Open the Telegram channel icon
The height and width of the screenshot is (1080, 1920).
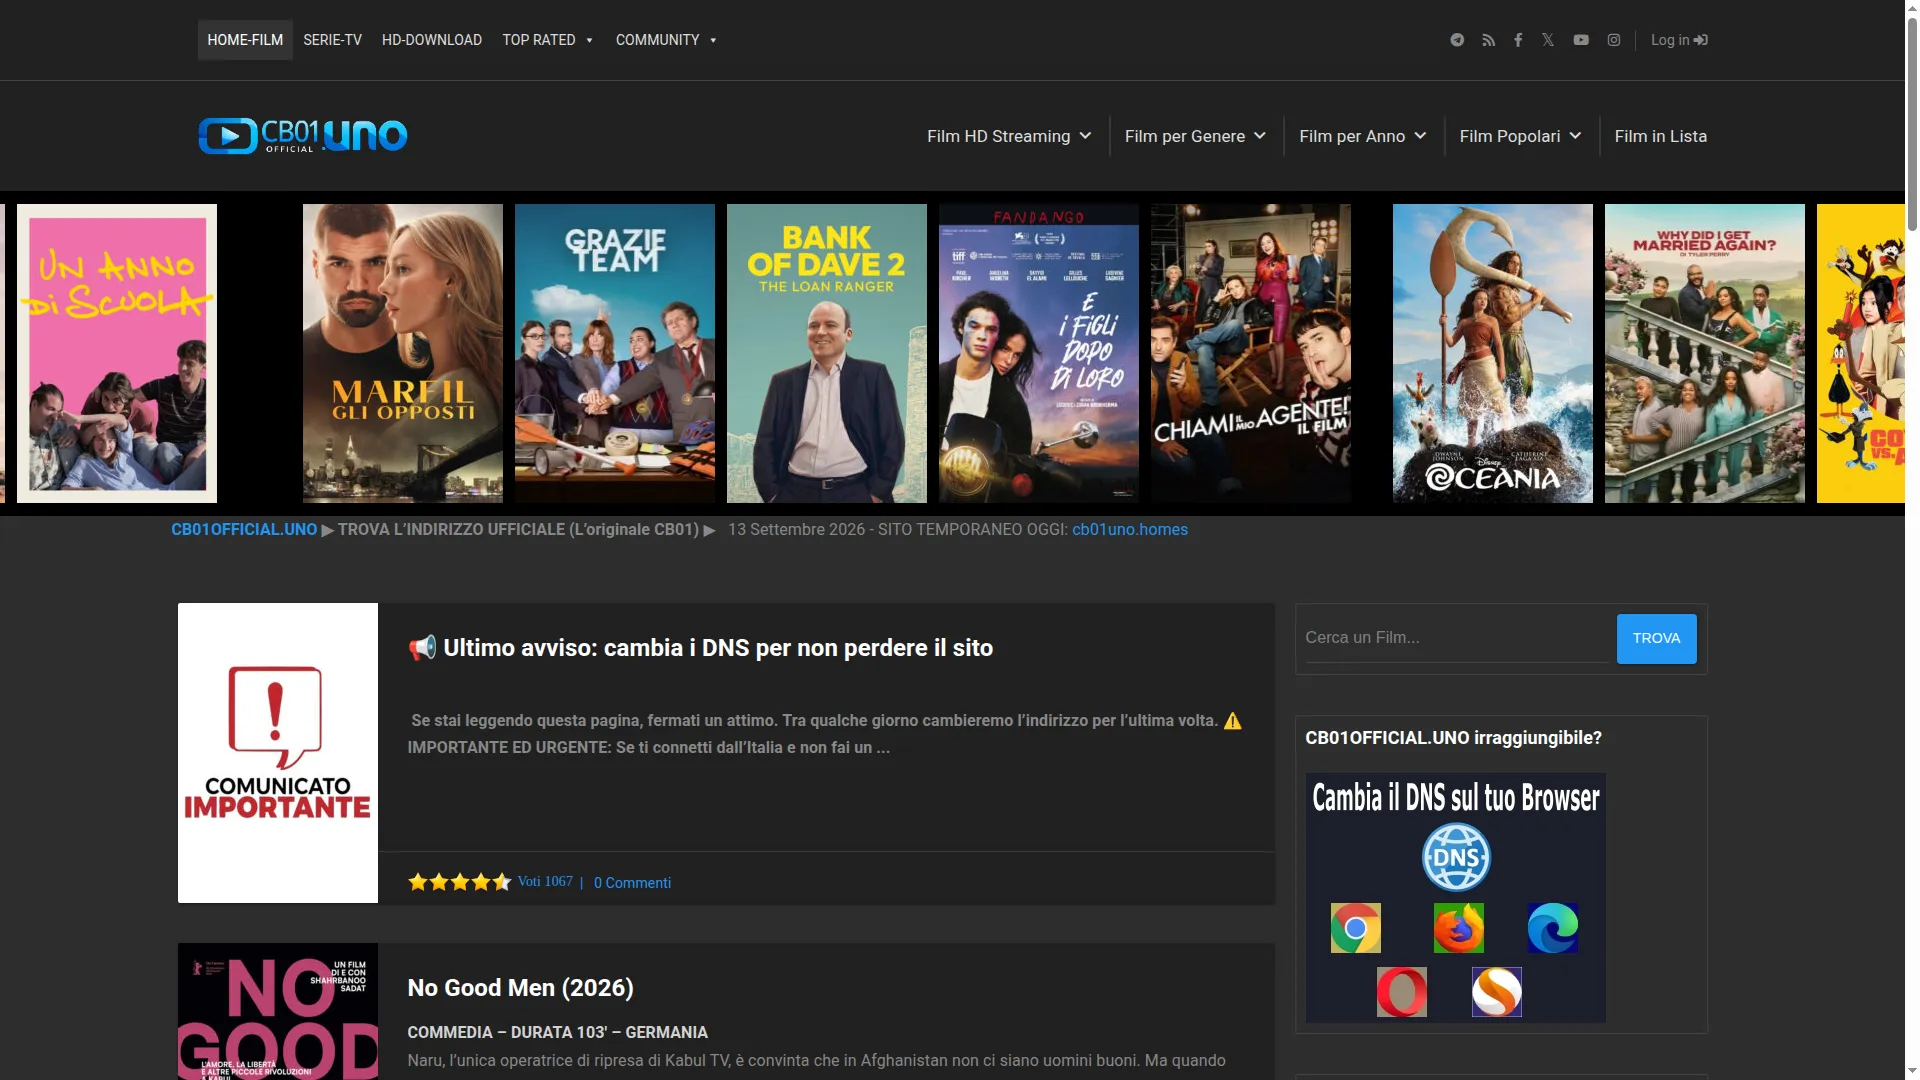[x=1457, y=40]
